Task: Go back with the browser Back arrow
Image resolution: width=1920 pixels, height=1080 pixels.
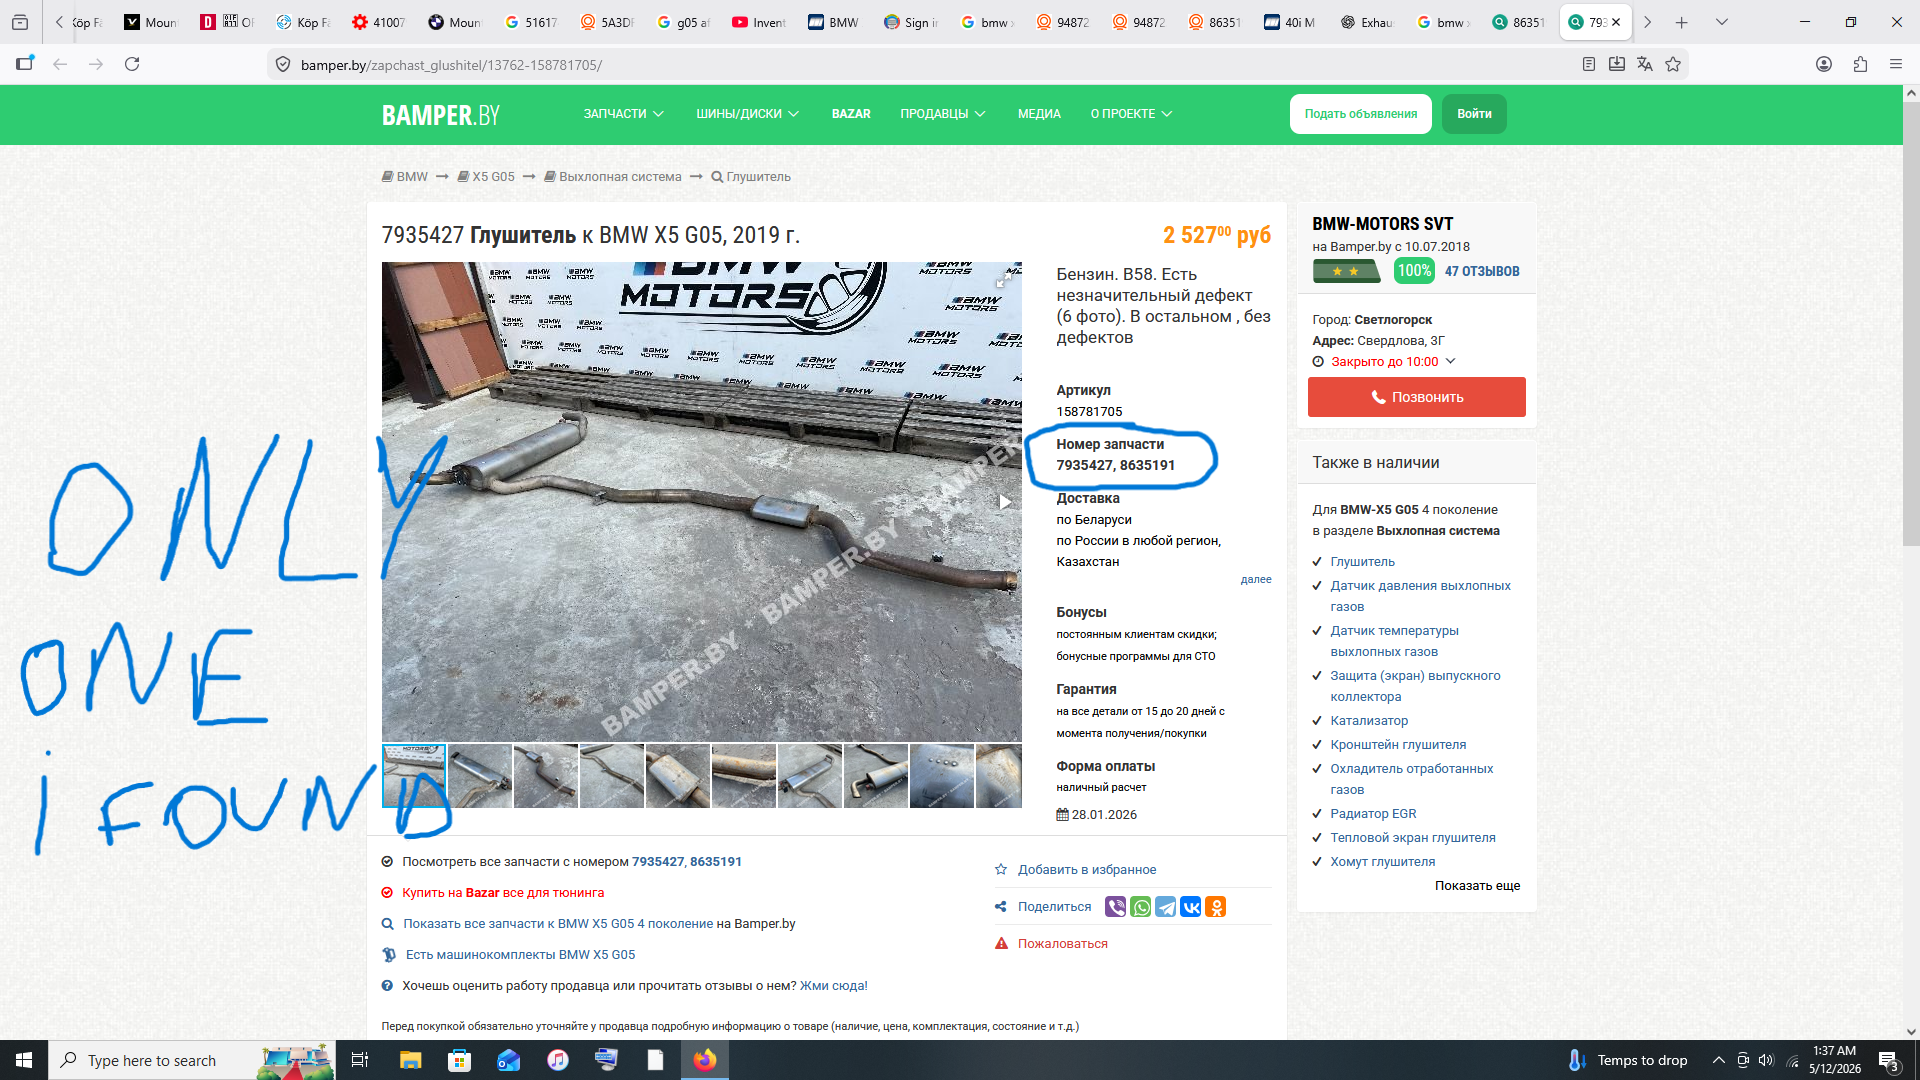Action: [60, 64]
